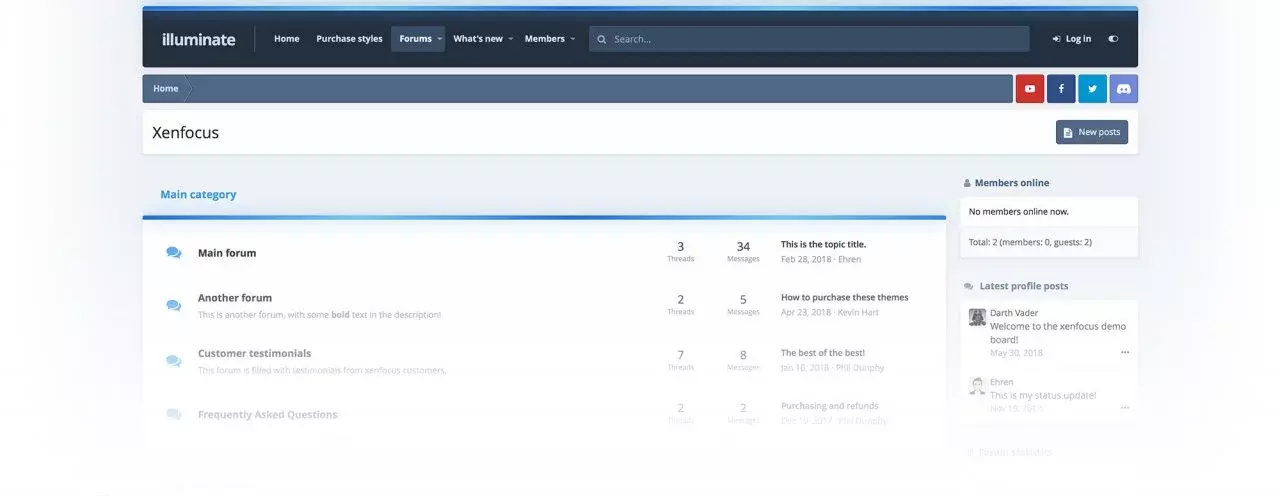Expand the Forums dropdown arrow
1280x496 pixels.
click(x=439, y=39)
